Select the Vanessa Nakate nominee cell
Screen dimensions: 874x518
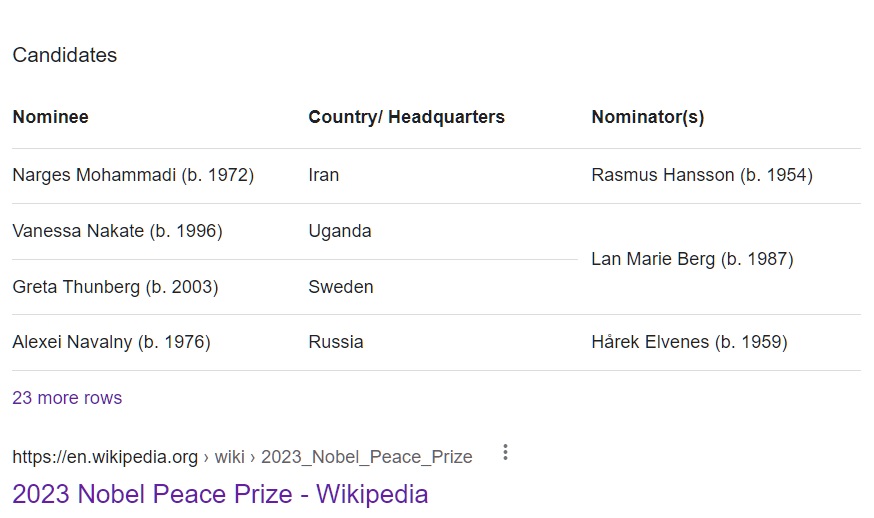[x=117, y=231]
